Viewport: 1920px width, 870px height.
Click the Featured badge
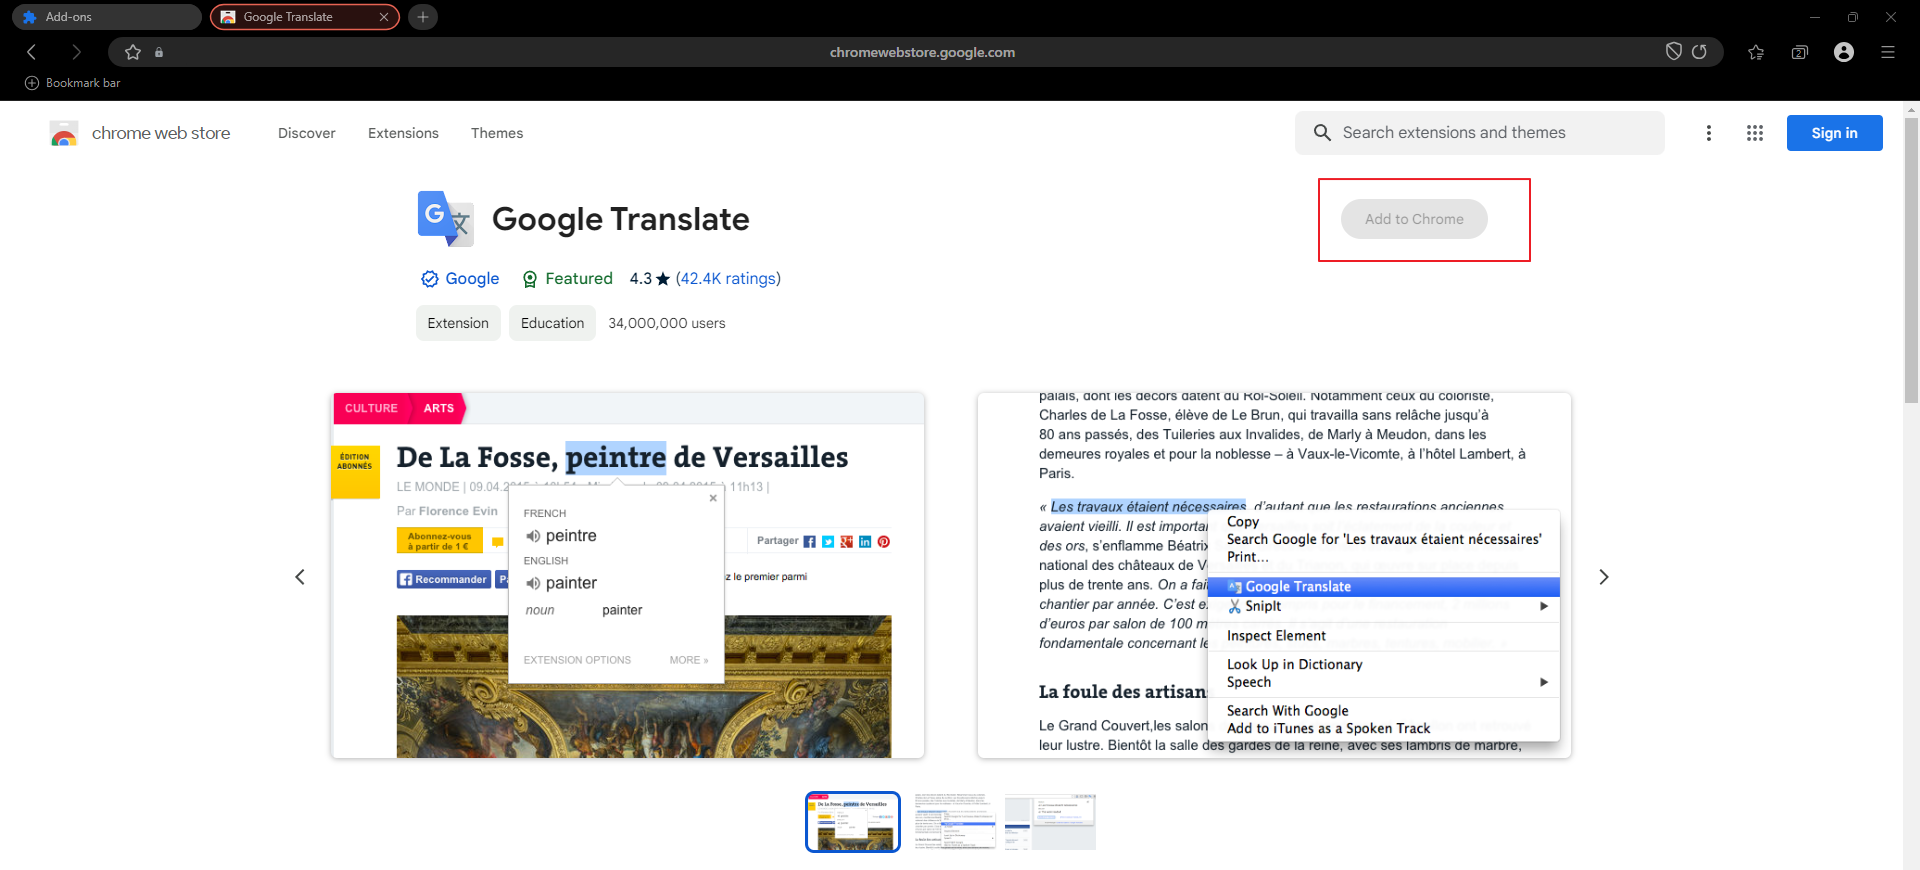[x=568, y=279]
